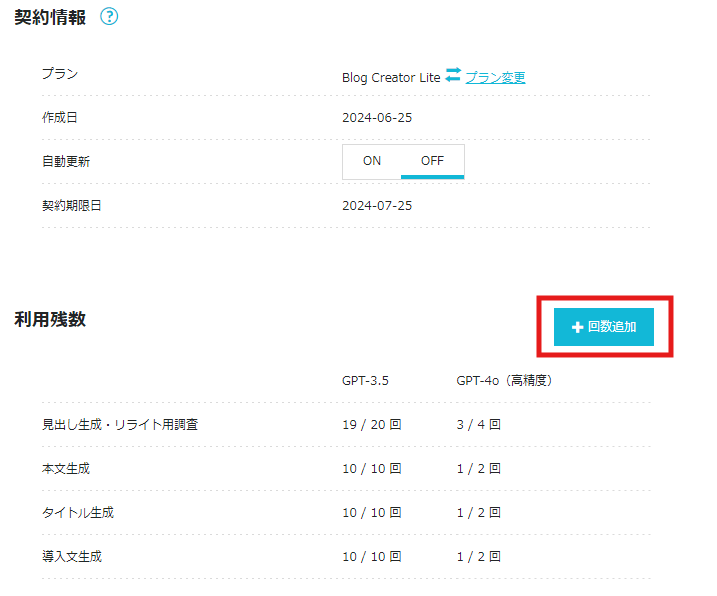Click the 導入文生成 GPT-4o count
The image size is (717, 596).
(478, 556)
